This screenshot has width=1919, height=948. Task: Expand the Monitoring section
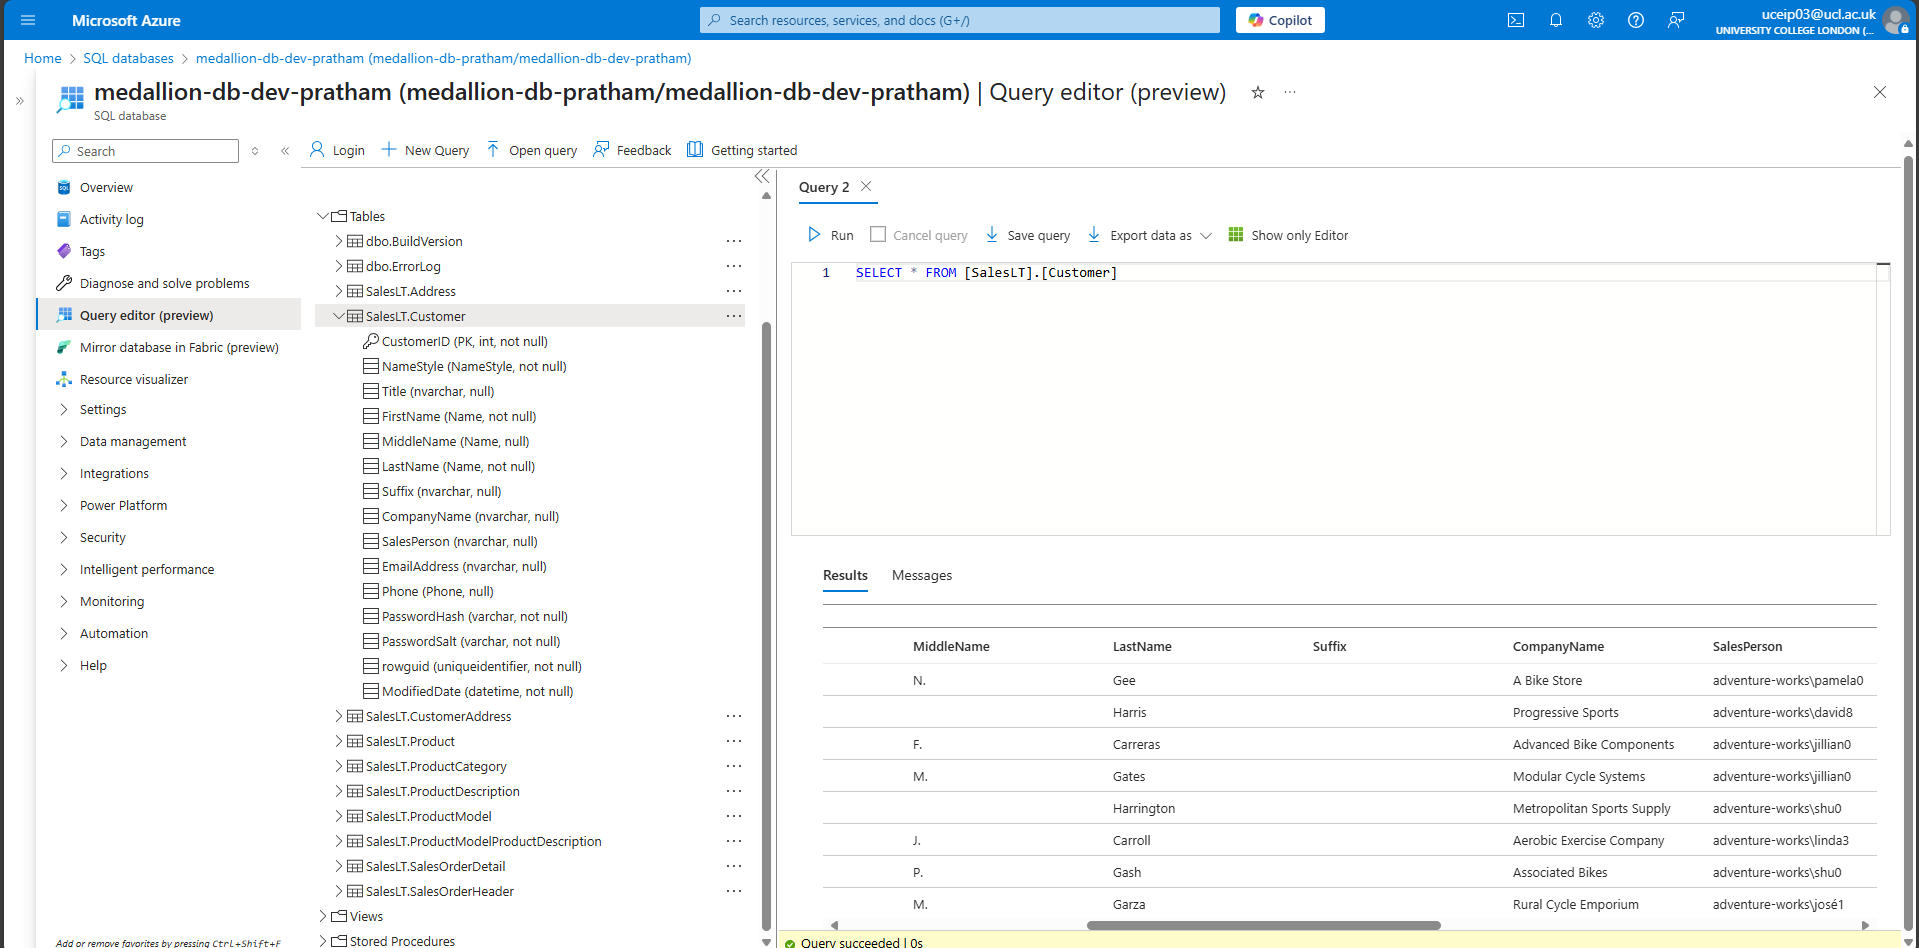pyautogui.click(x=112, y=601)
